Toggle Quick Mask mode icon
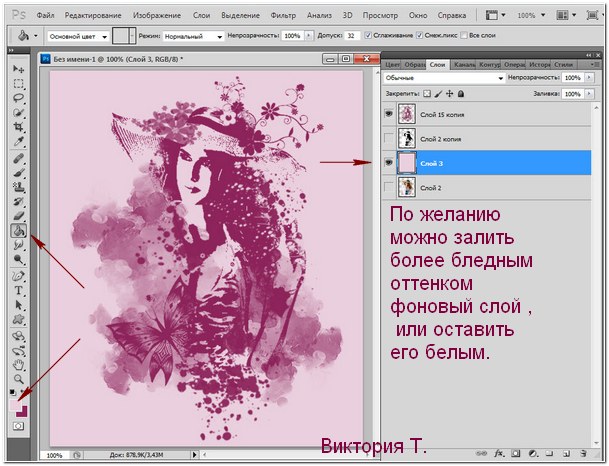Viewport: 609px width, 466px height. [18, 426]
